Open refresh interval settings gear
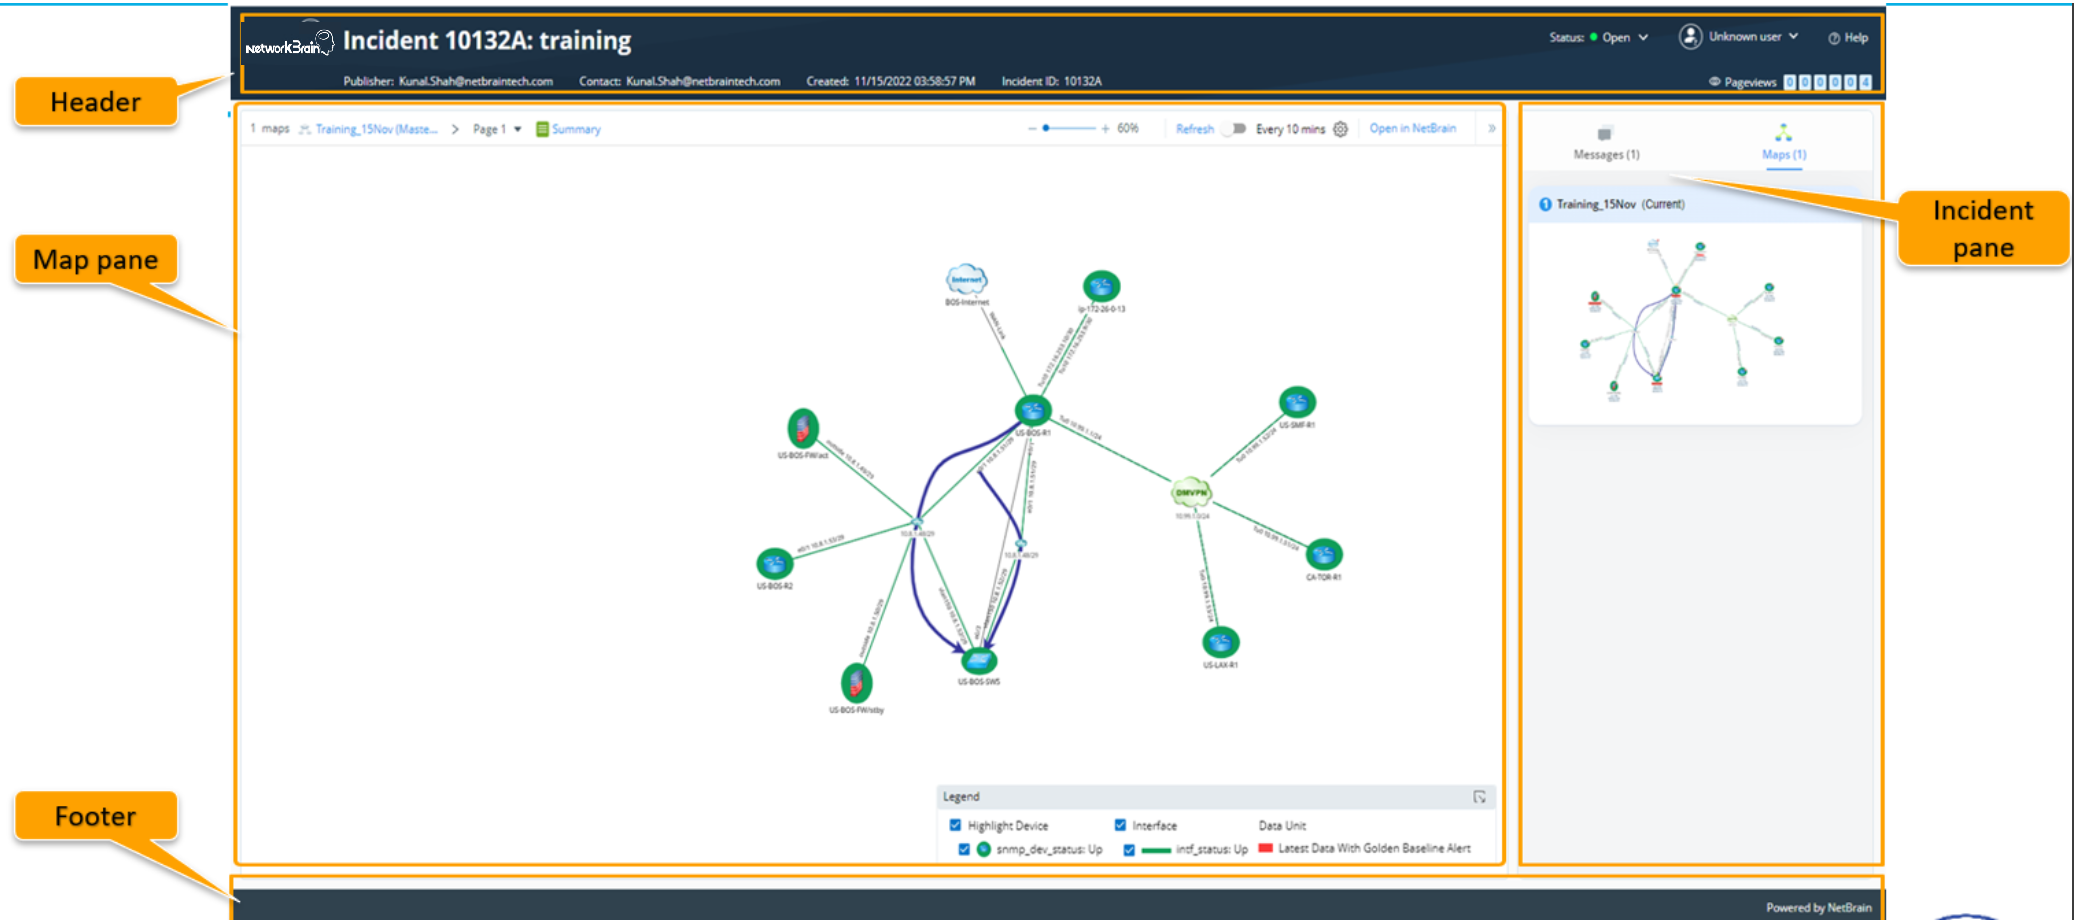 point(1341,129)
